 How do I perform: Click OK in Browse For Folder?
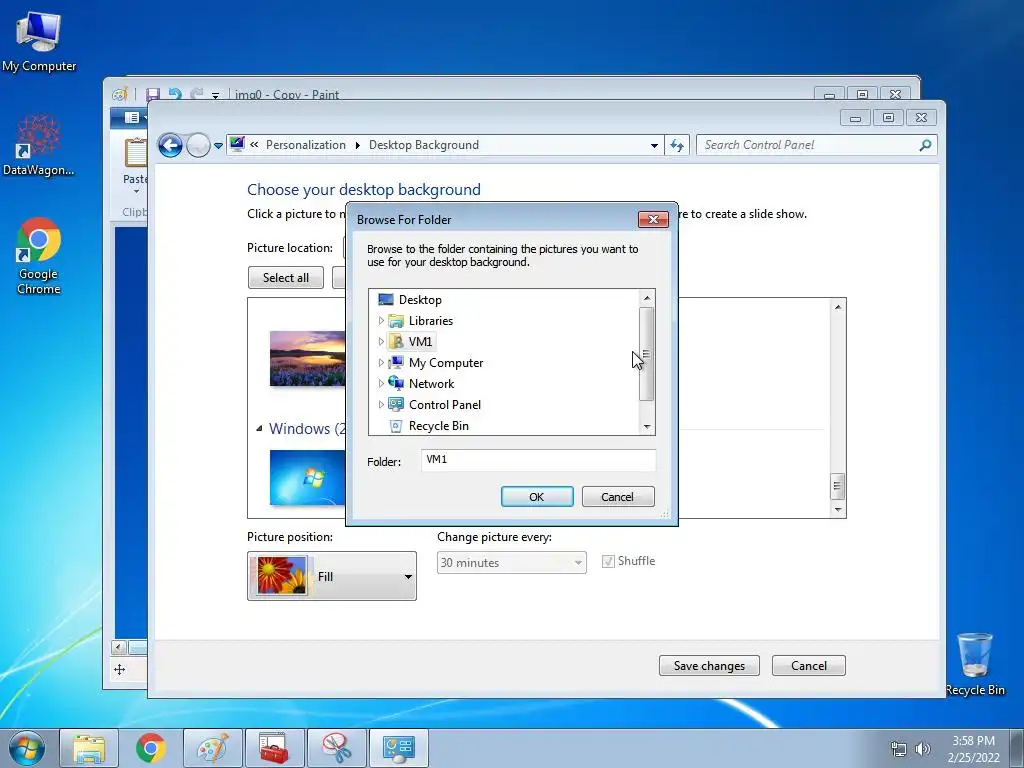click(x=537, y=497)
